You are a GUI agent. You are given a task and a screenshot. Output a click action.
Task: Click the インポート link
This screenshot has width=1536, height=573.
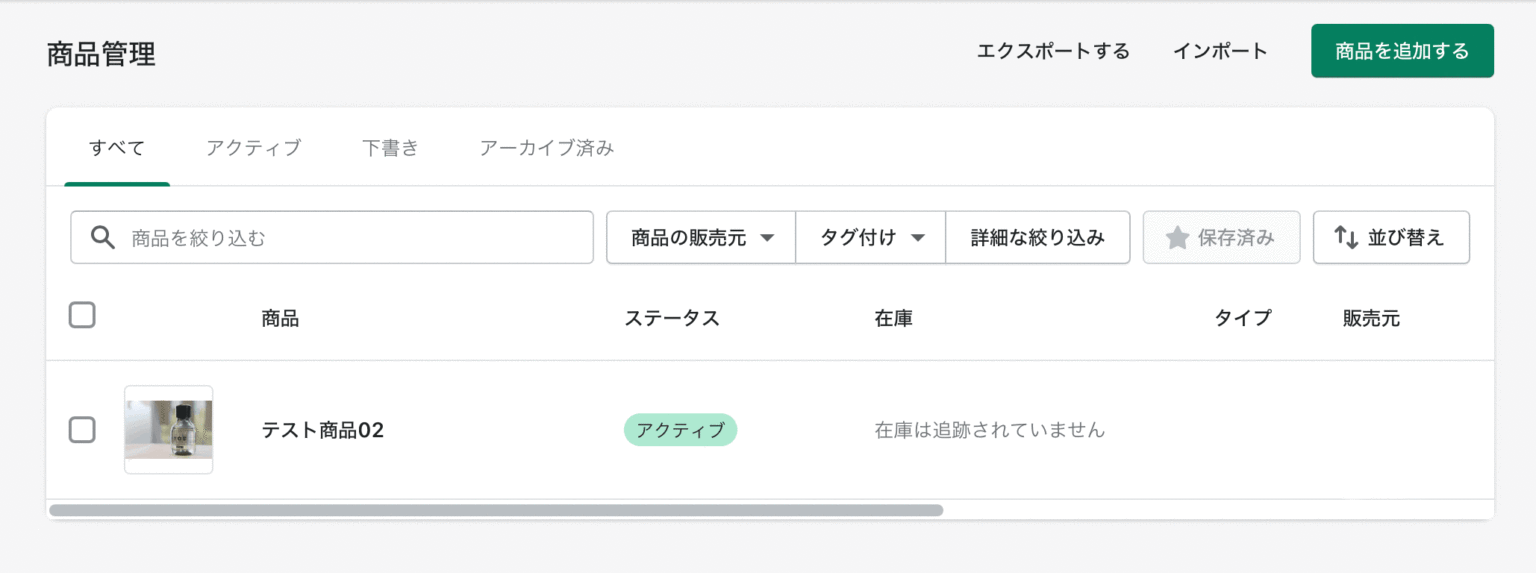(1220, 51)
